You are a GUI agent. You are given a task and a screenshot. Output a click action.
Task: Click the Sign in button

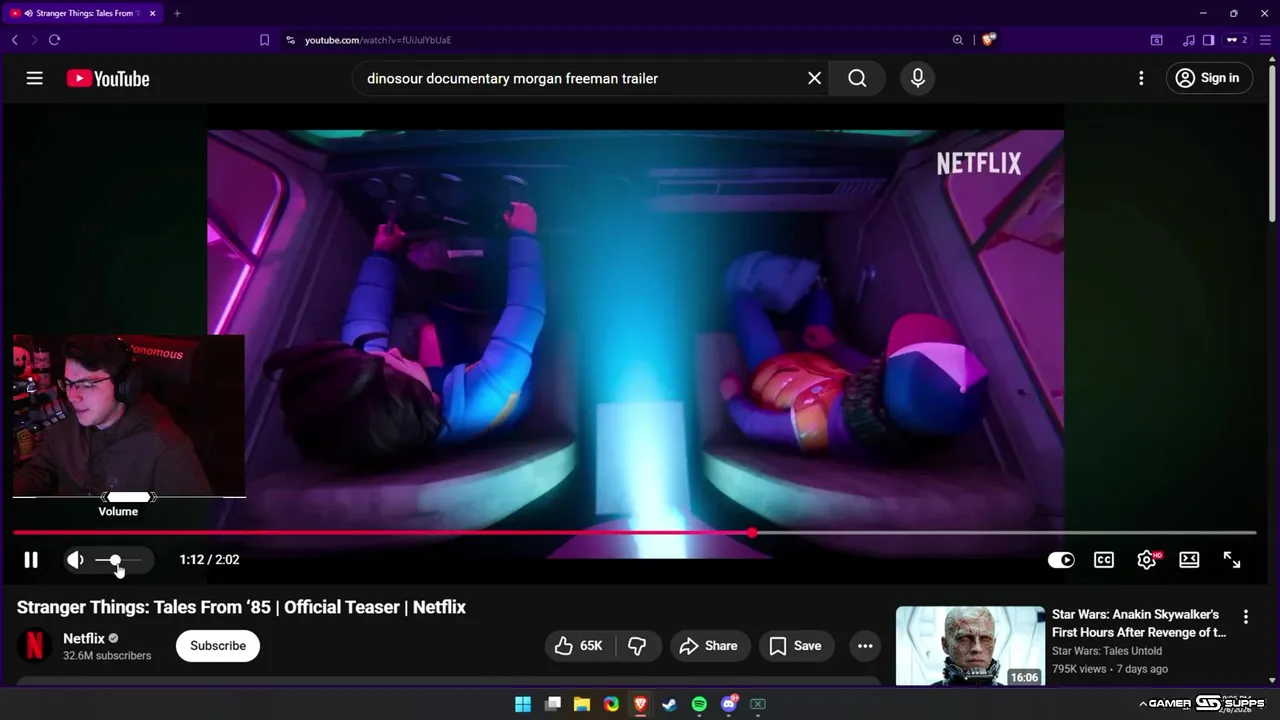click(1209, 78)
